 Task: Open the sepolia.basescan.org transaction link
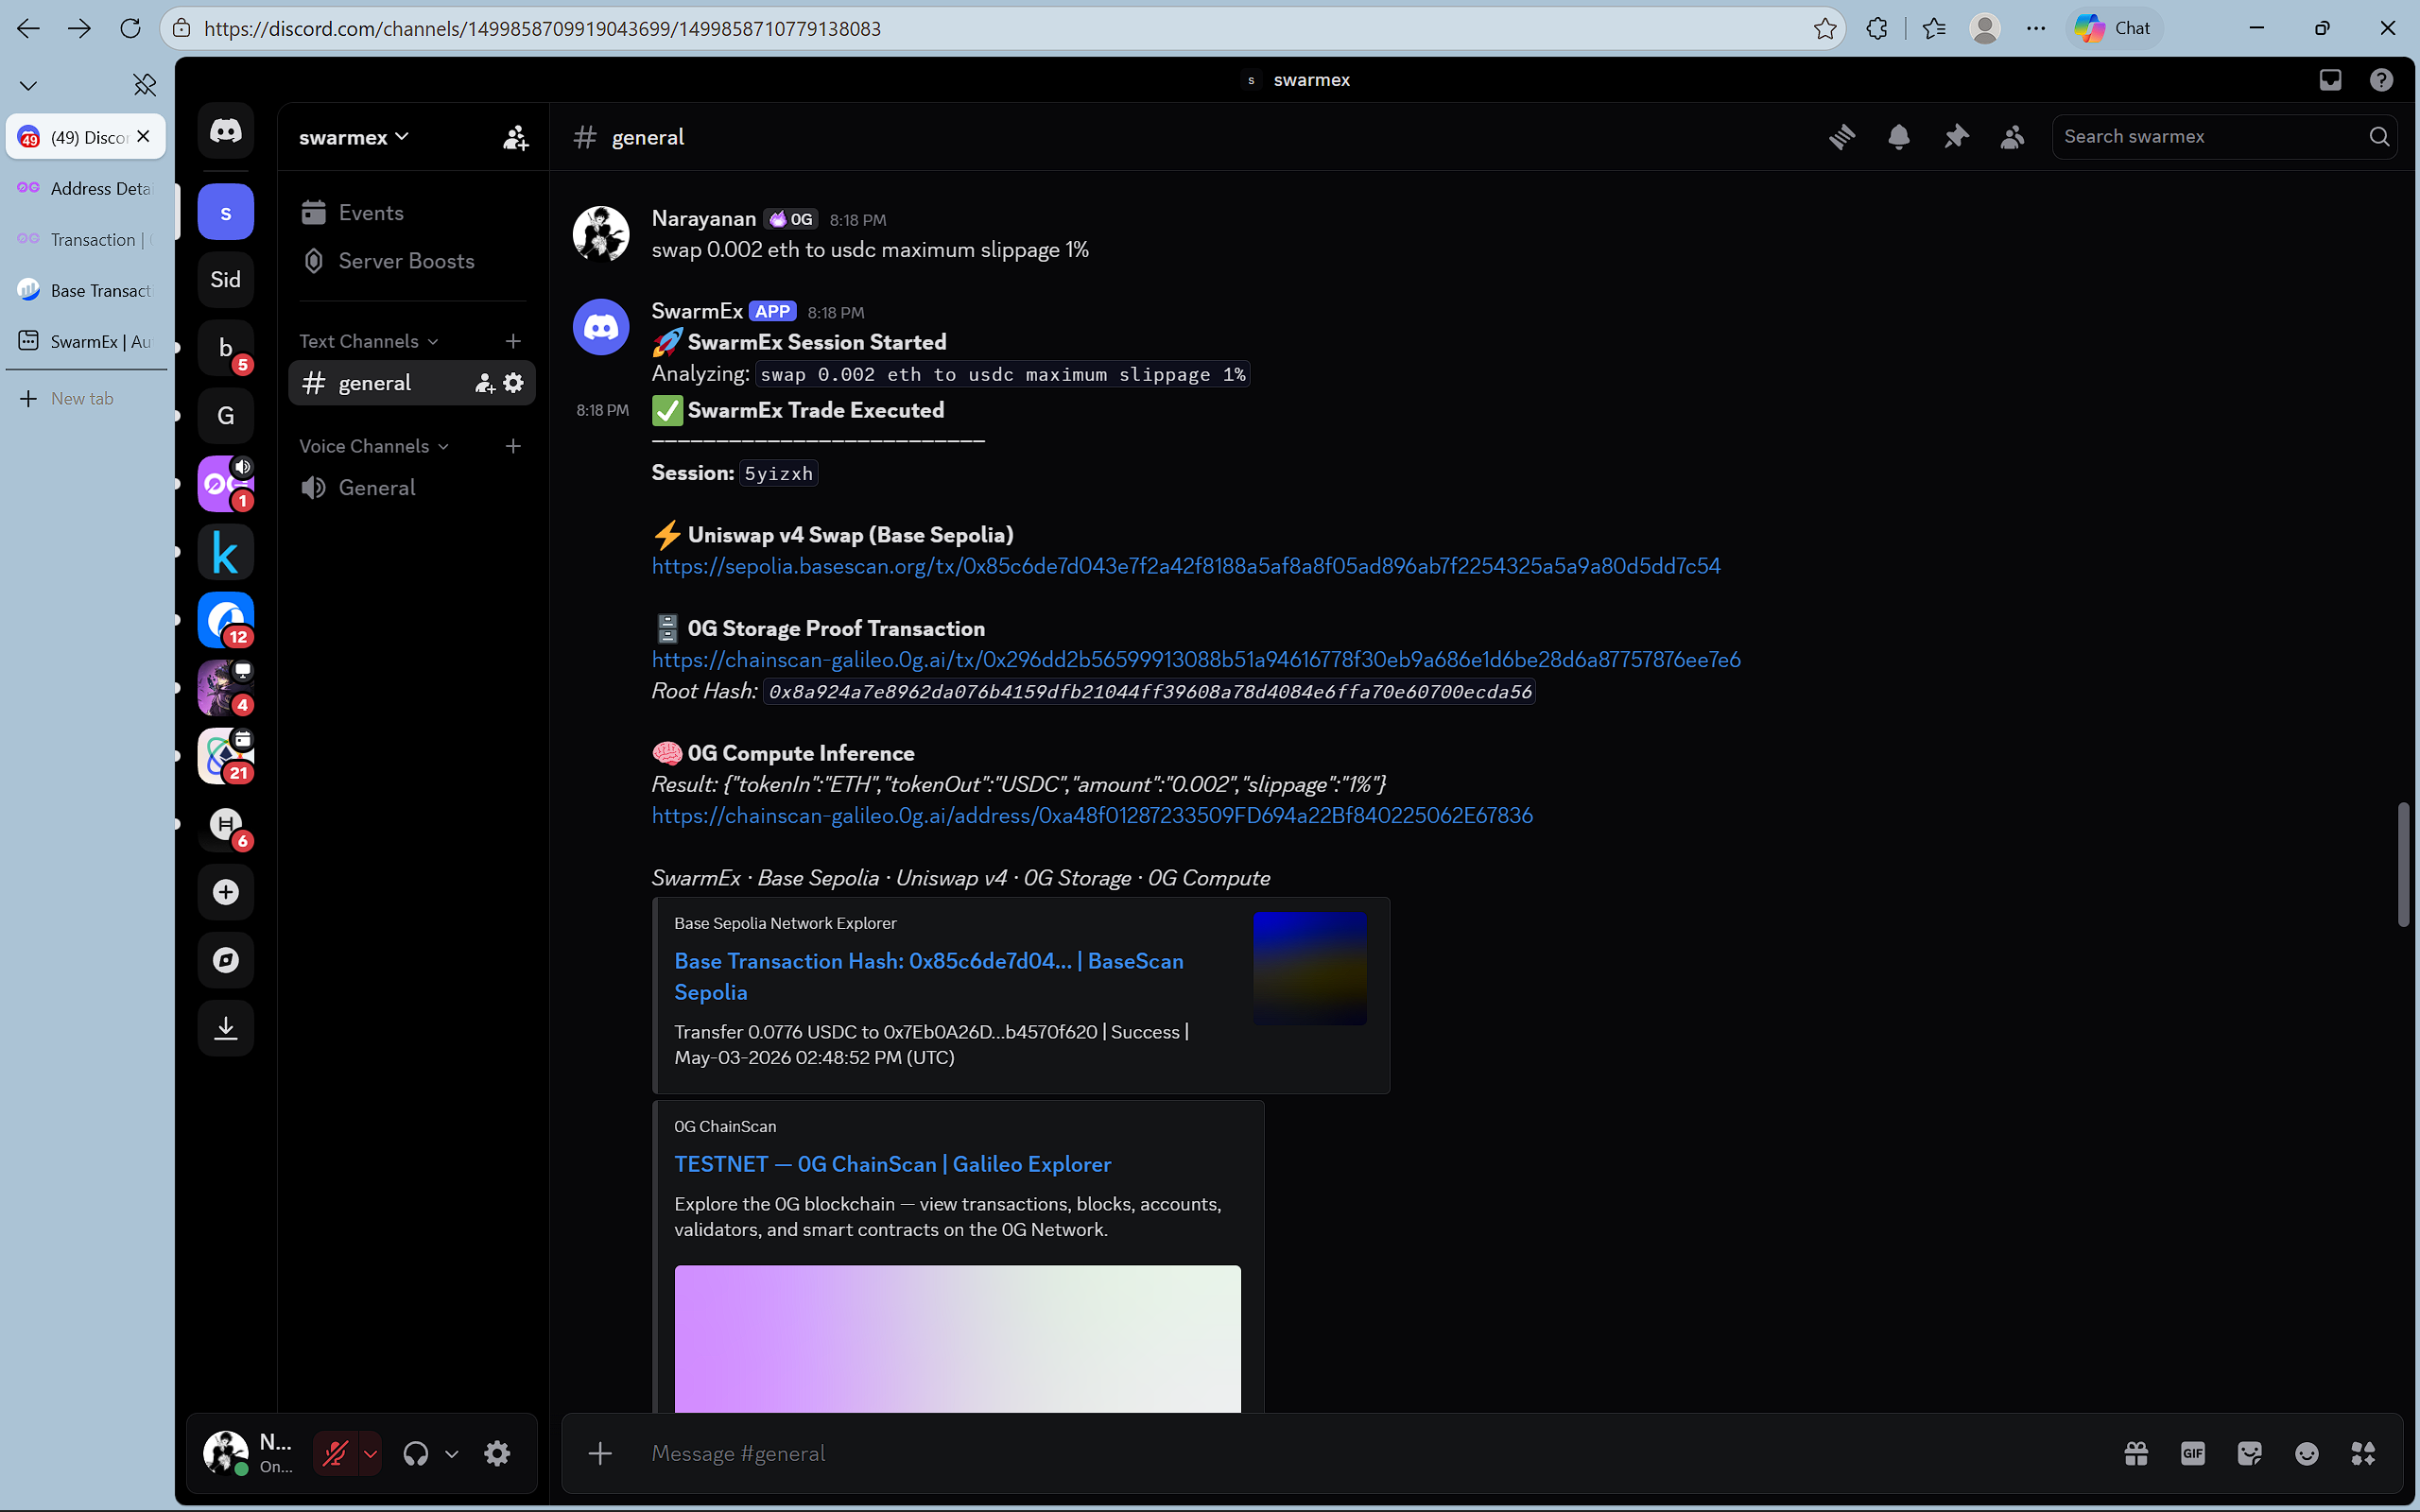click(1186, 566)
